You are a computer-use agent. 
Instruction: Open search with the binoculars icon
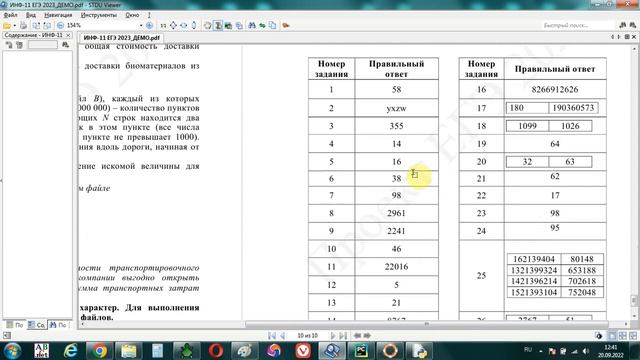pos(252,25)
